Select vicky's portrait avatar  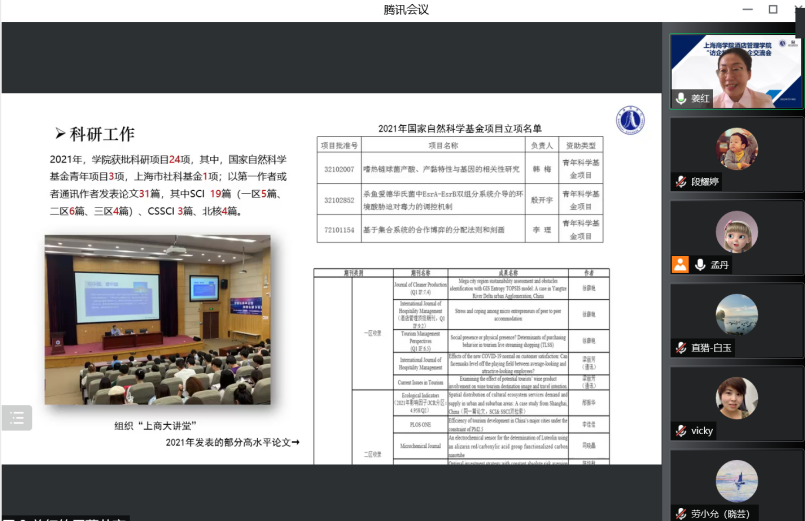737,398
